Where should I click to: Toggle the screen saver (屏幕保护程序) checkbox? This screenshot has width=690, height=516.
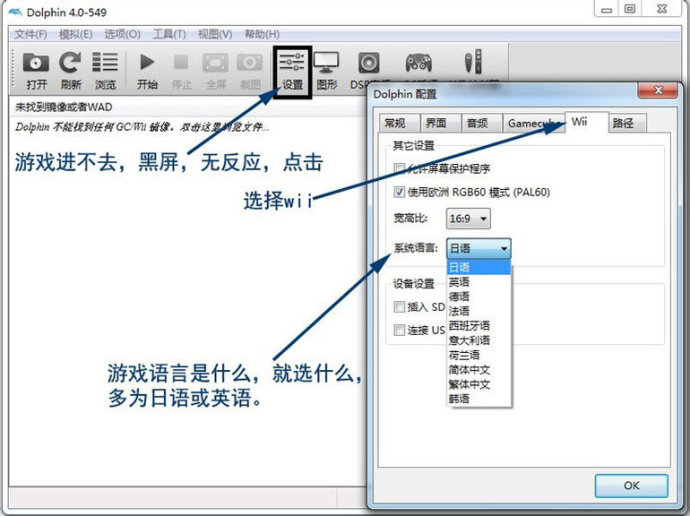[399, 169]
